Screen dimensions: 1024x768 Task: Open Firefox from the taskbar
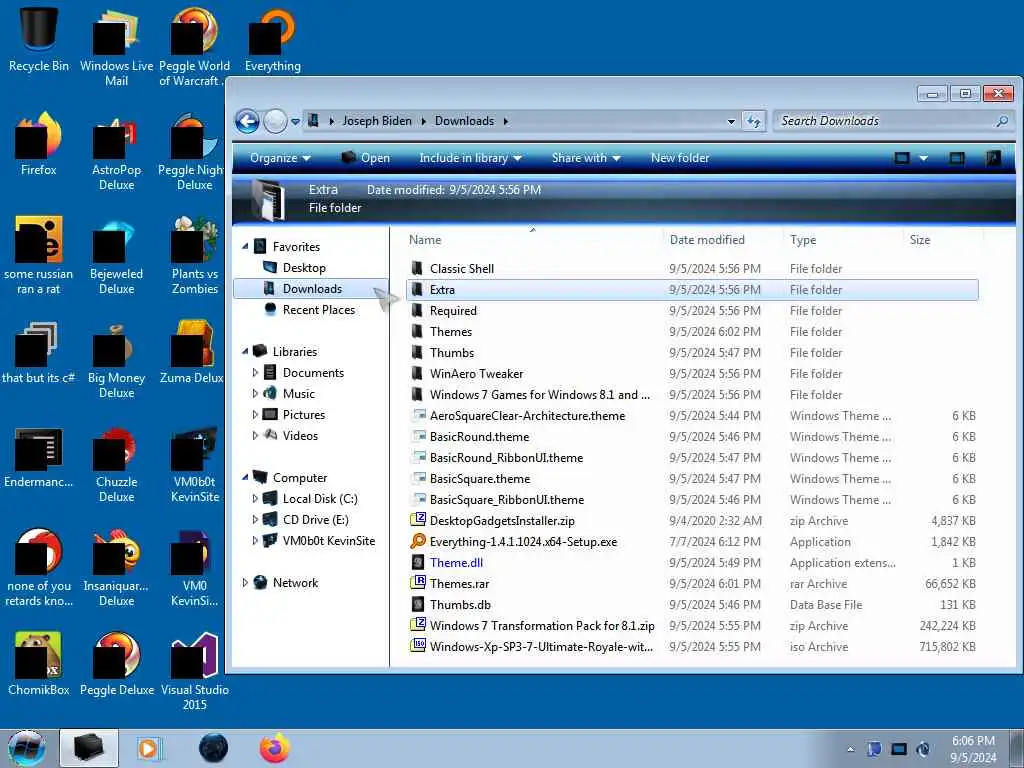tap(275, 748)
